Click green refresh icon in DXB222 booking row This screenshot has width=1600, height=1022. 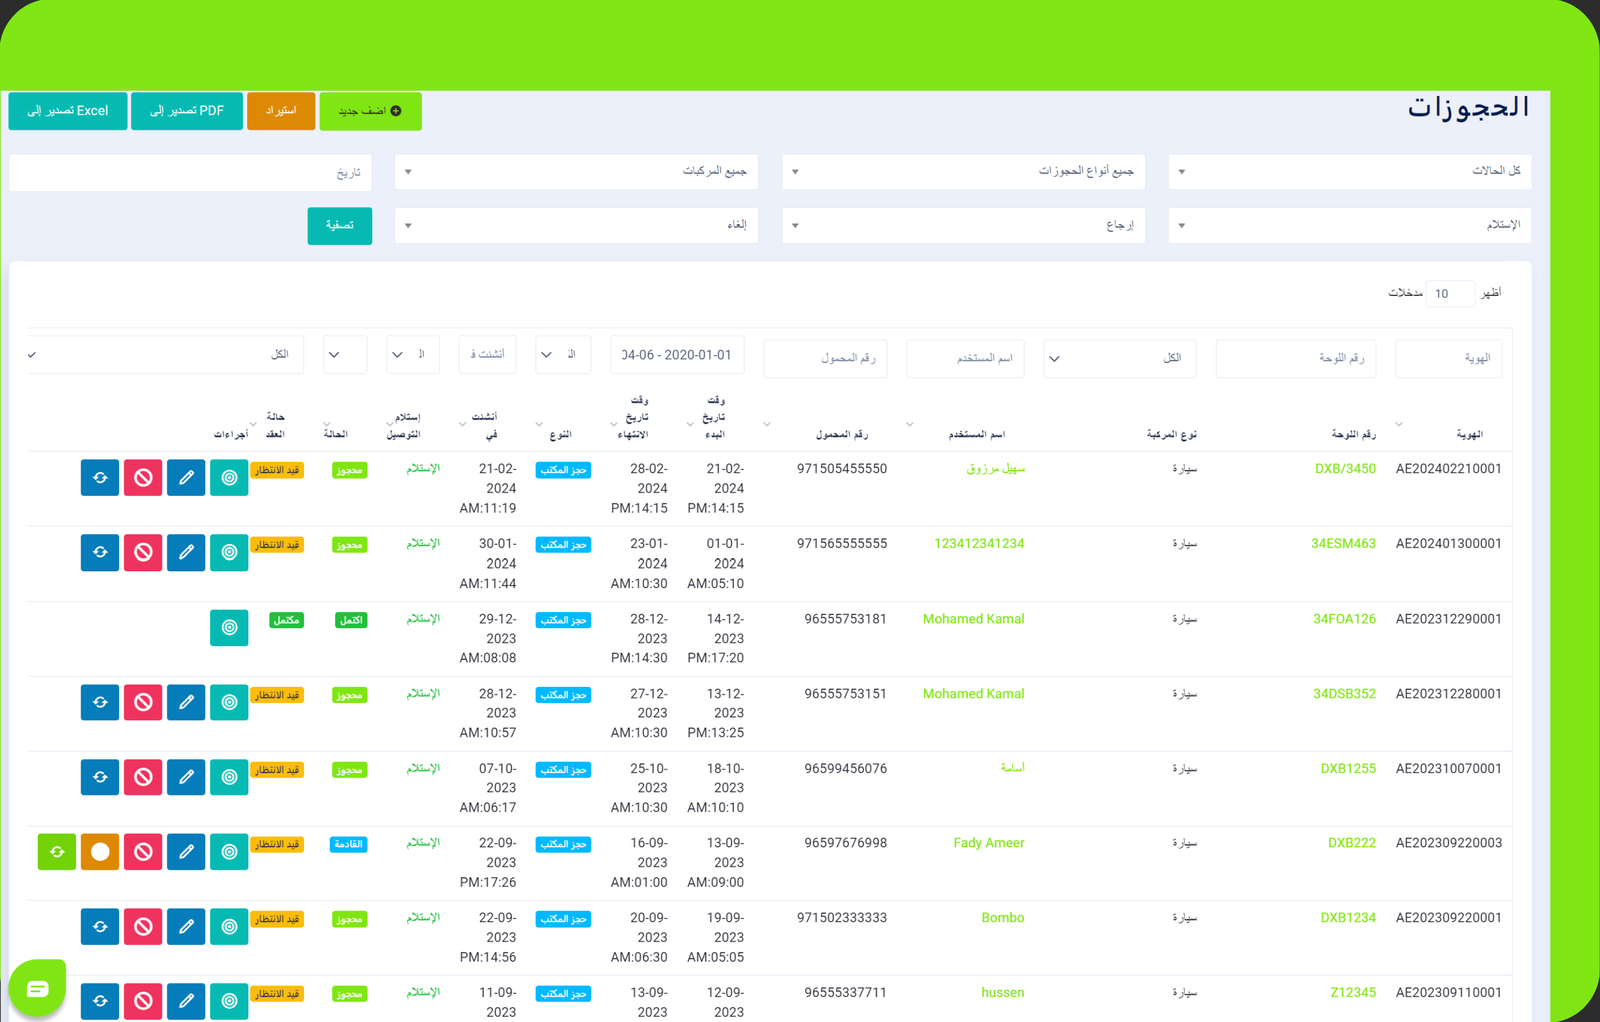point(57,852)
